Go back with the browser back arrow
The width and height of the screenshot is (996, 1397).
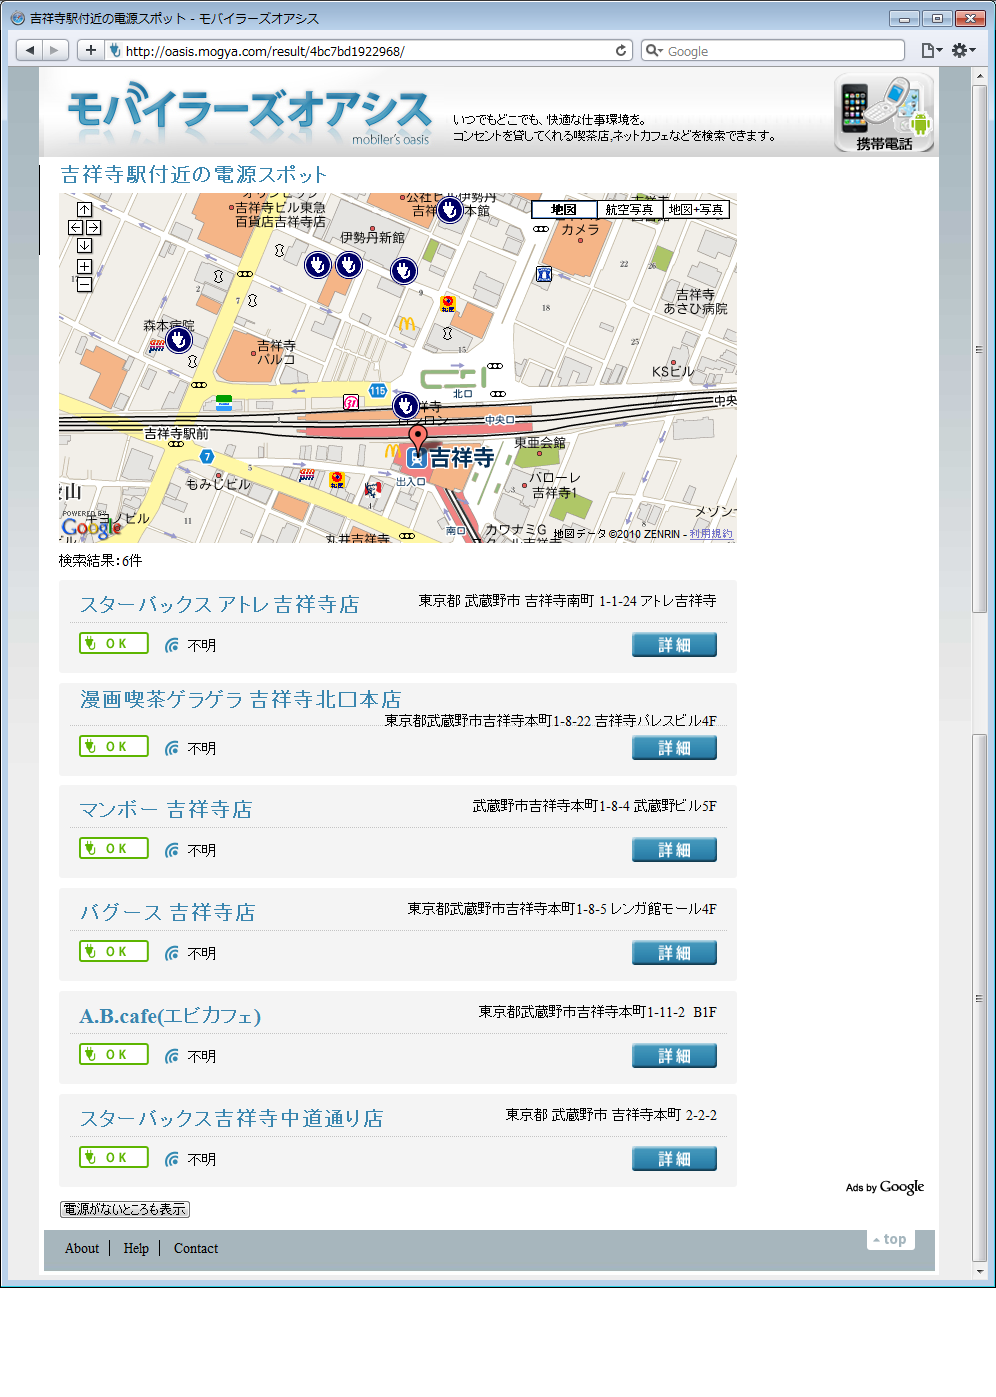pos(29,50)
